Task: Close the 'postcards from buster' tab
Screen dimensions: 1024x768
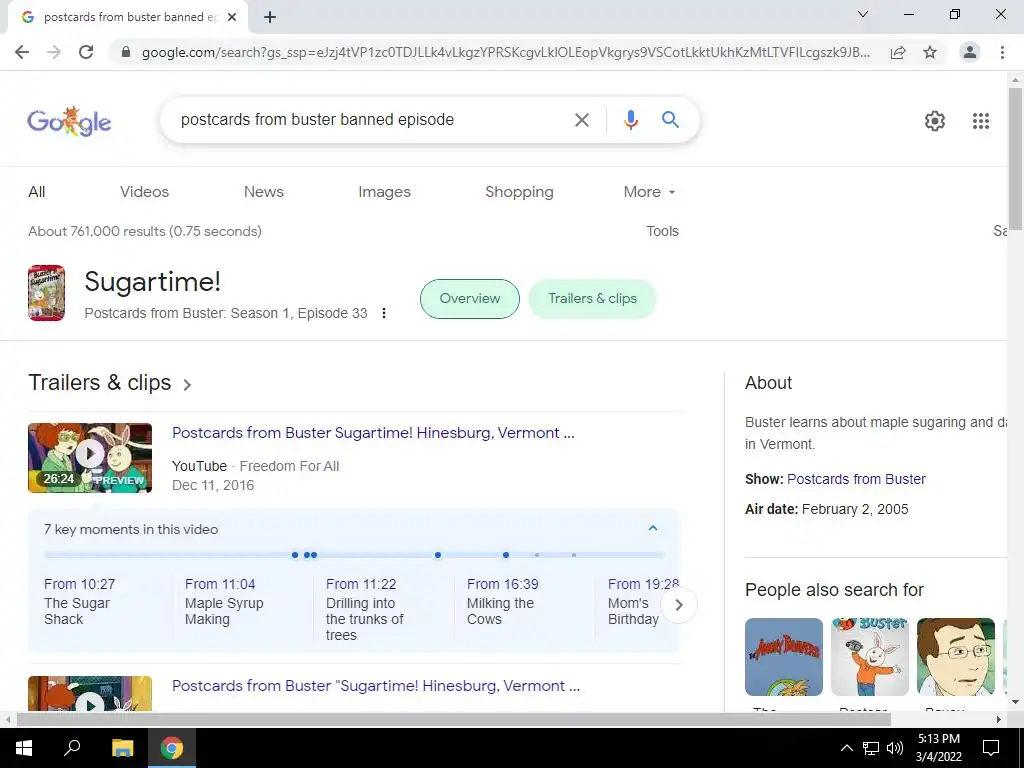Action: (232, 18)
